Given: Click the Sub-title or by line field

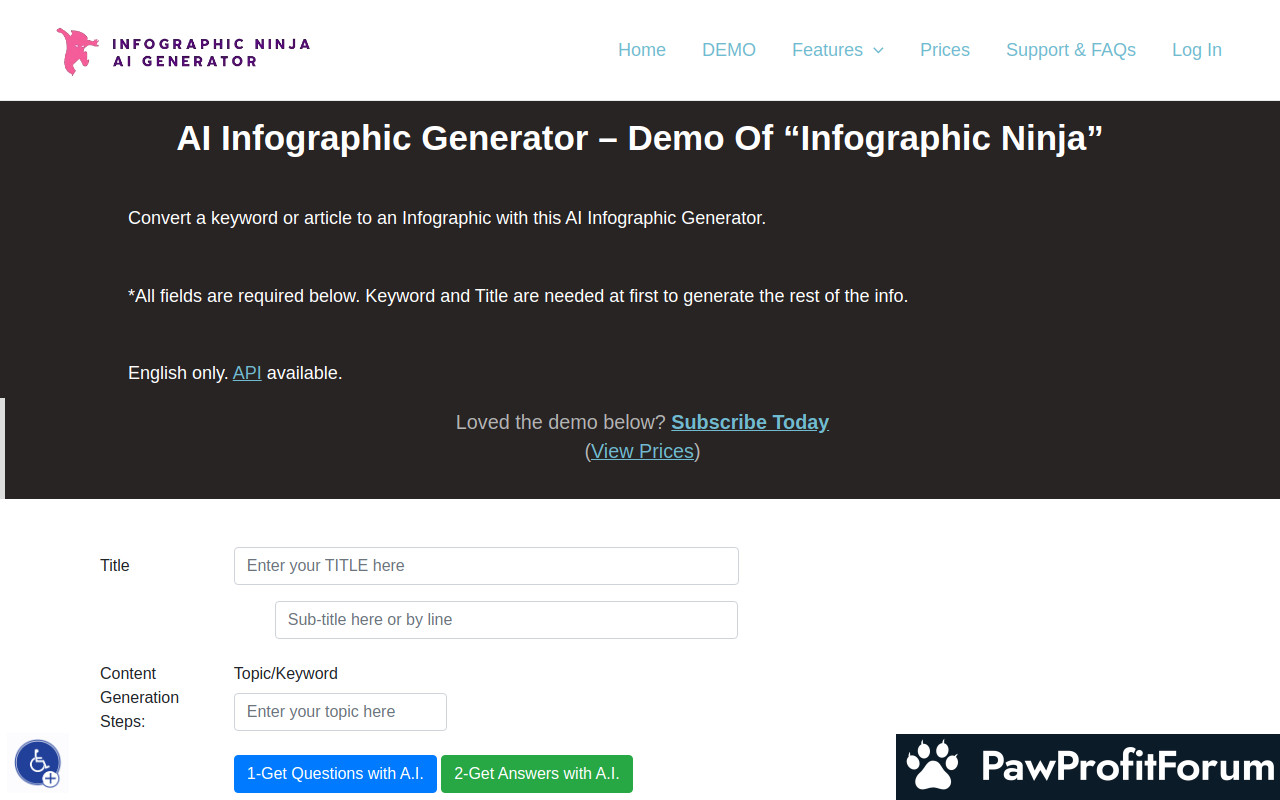Looking at the screenshot, I should (x=506, y=620).
